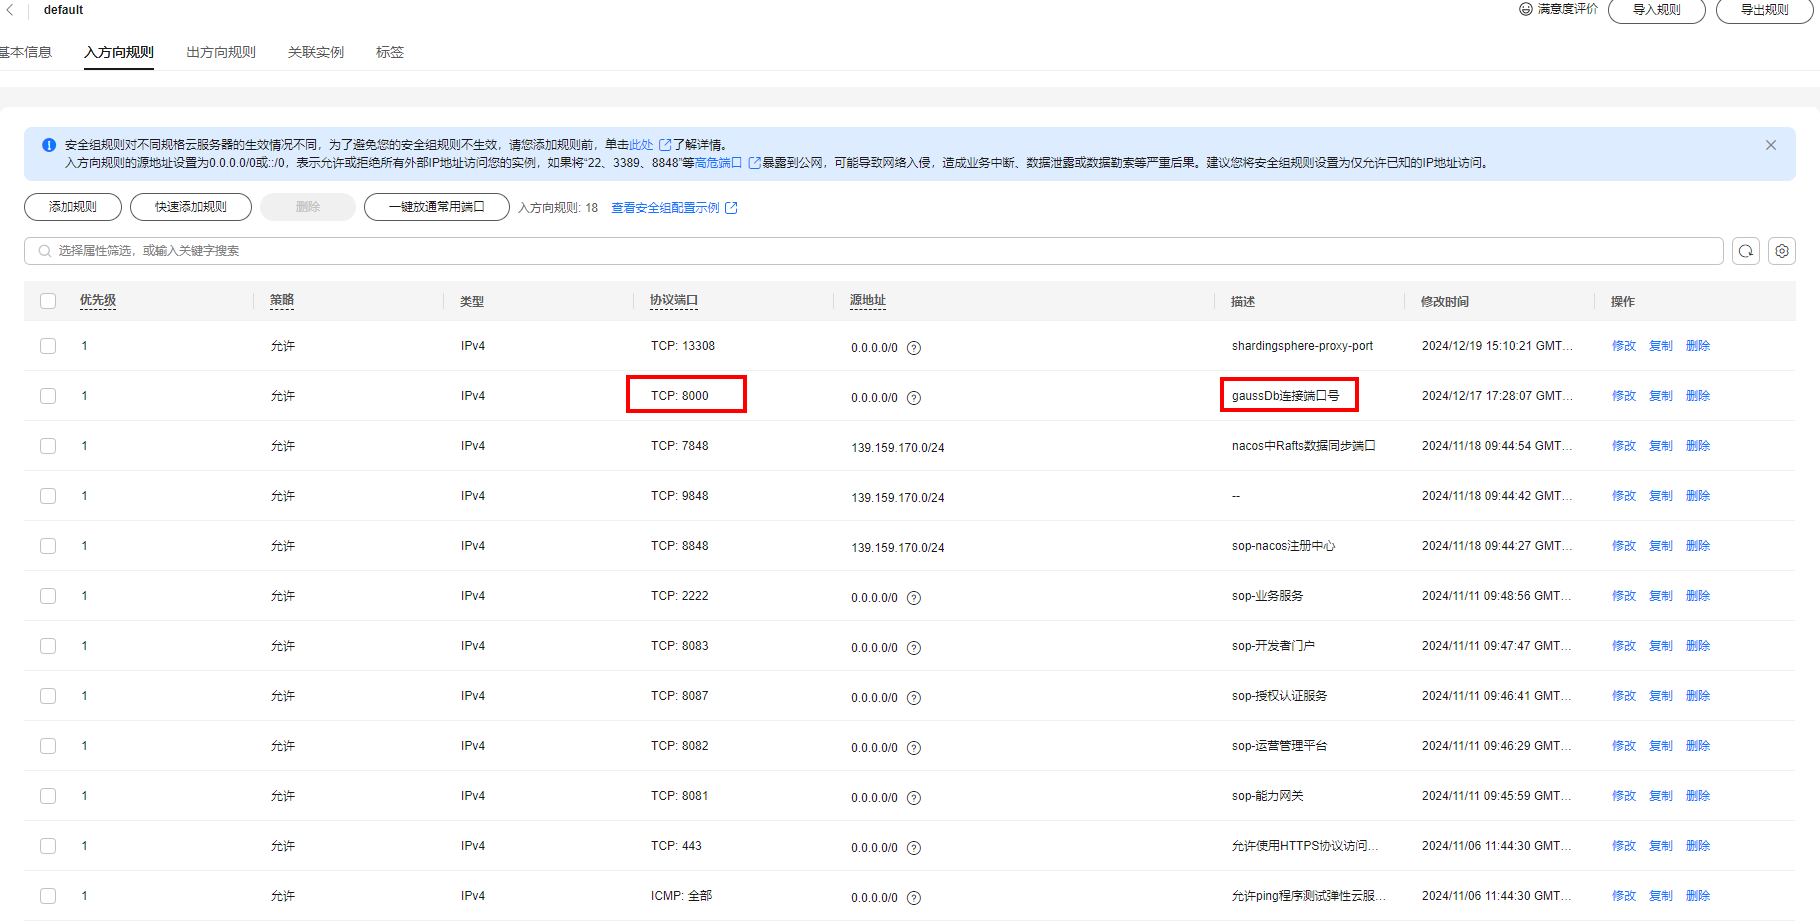The width and height of the screenshot is (1820, 921).
Task: Click the 导入规则 button
Action: 1657,10
